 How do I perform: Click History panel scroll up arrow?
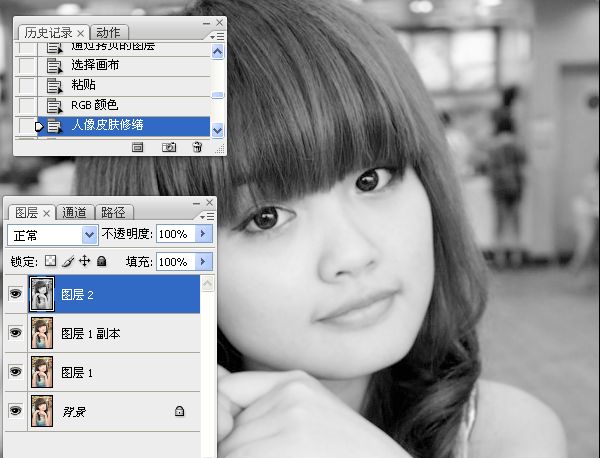[x=217, y=51]
